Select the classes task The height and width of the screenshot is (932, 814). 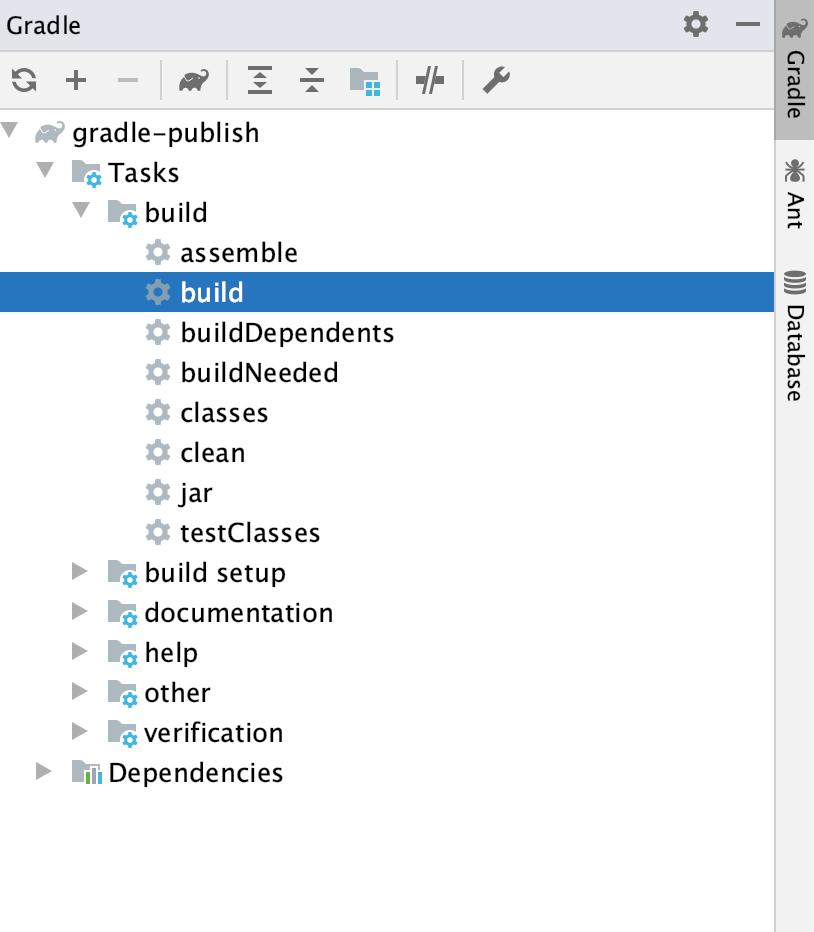coord(224,413)
